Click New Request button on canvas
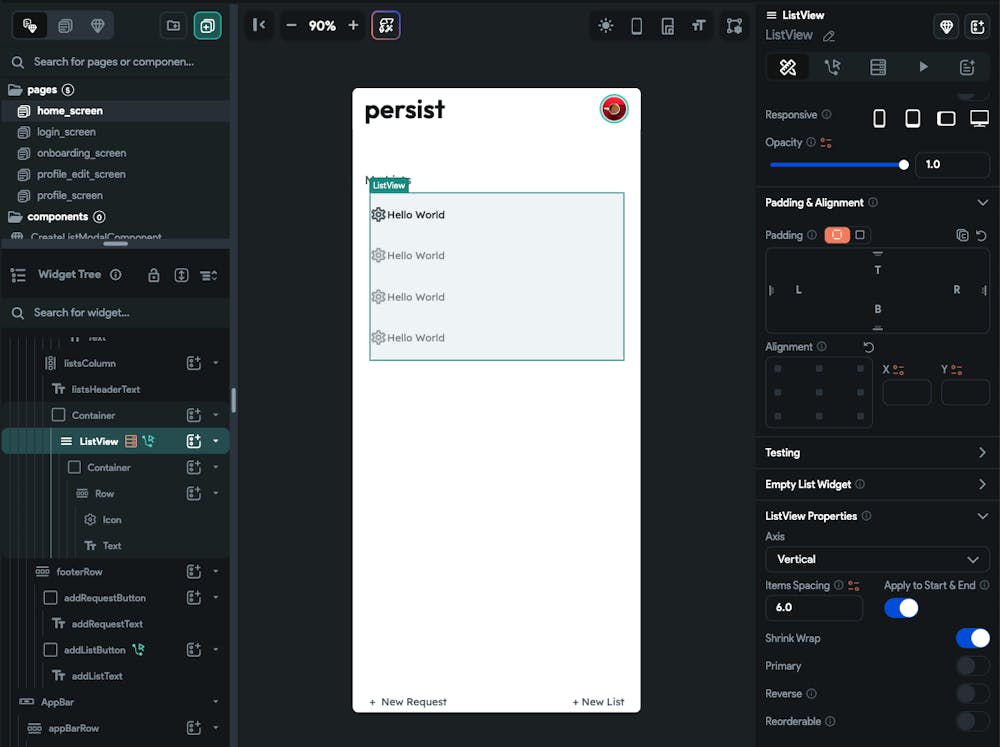Image resolution: width=1000 pixels, height=747 pixels. [408, 702]
